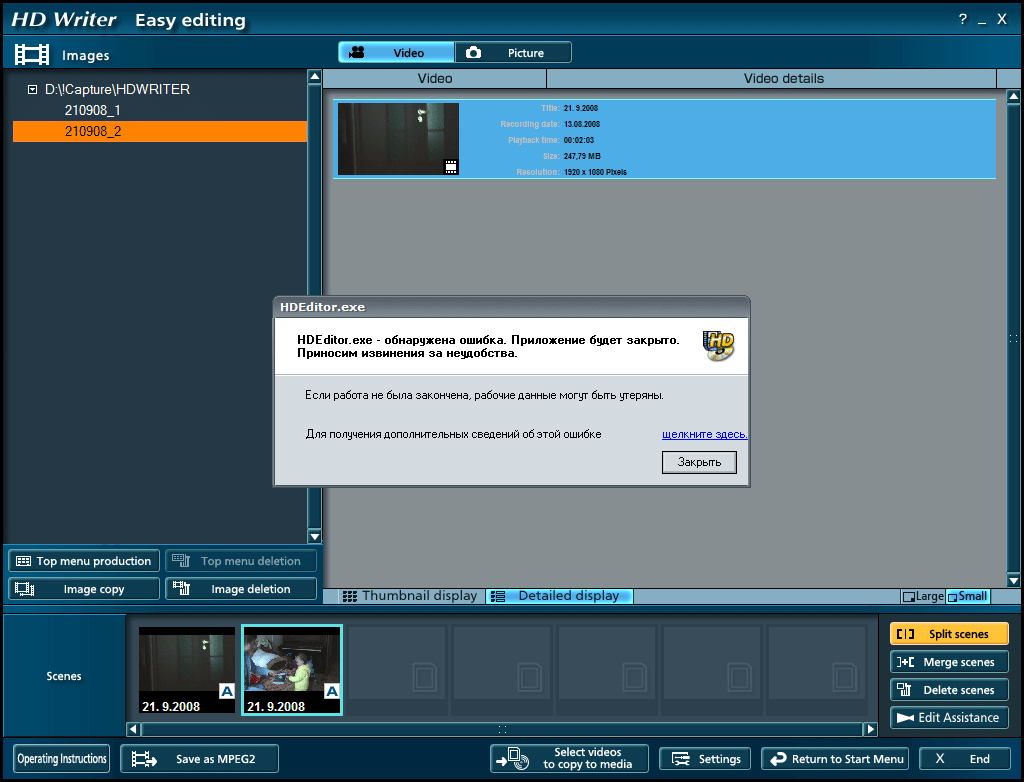Click Select videos to copy to media
The image size is (1024, 782).
569,758
